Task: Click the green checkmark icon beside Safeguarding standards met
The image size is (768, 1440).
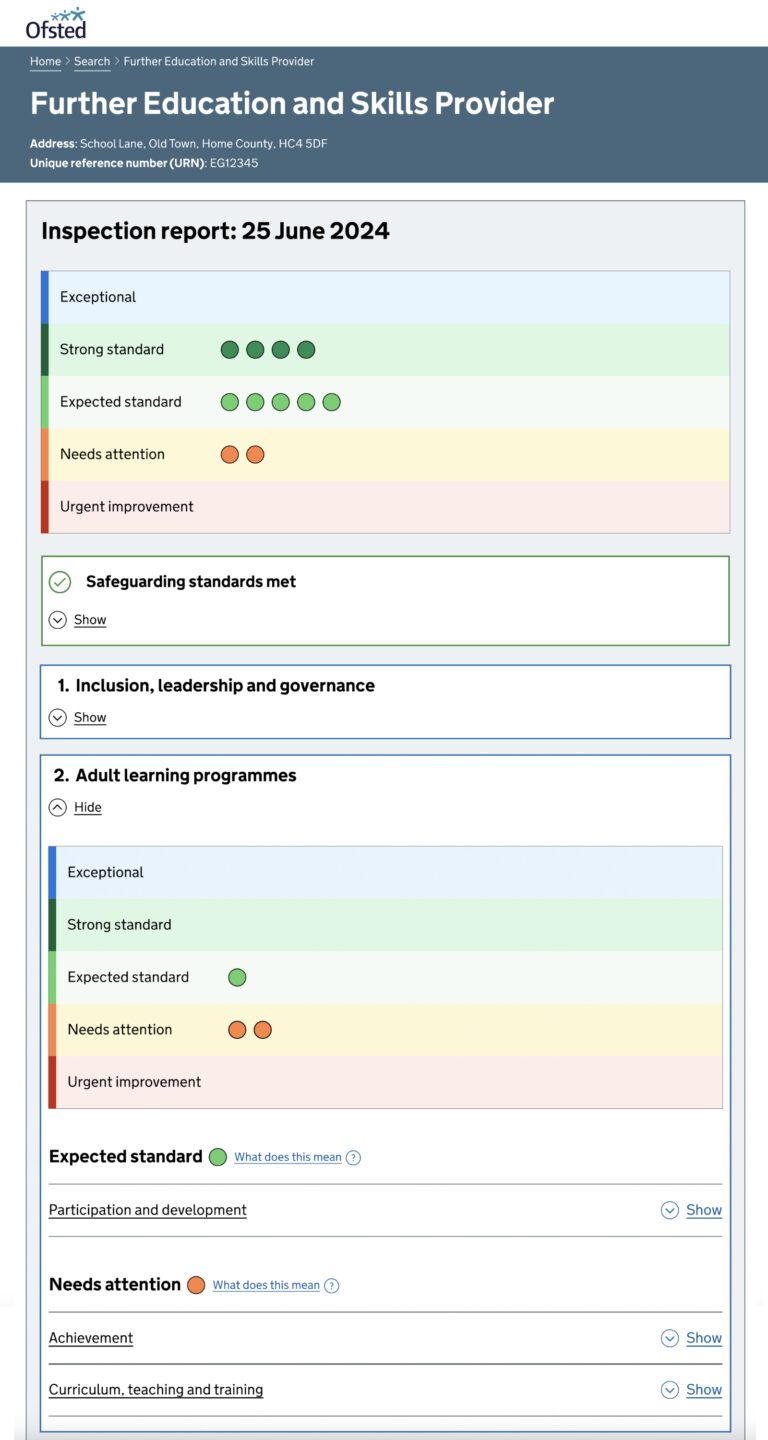Action: [x=59, y=581]
